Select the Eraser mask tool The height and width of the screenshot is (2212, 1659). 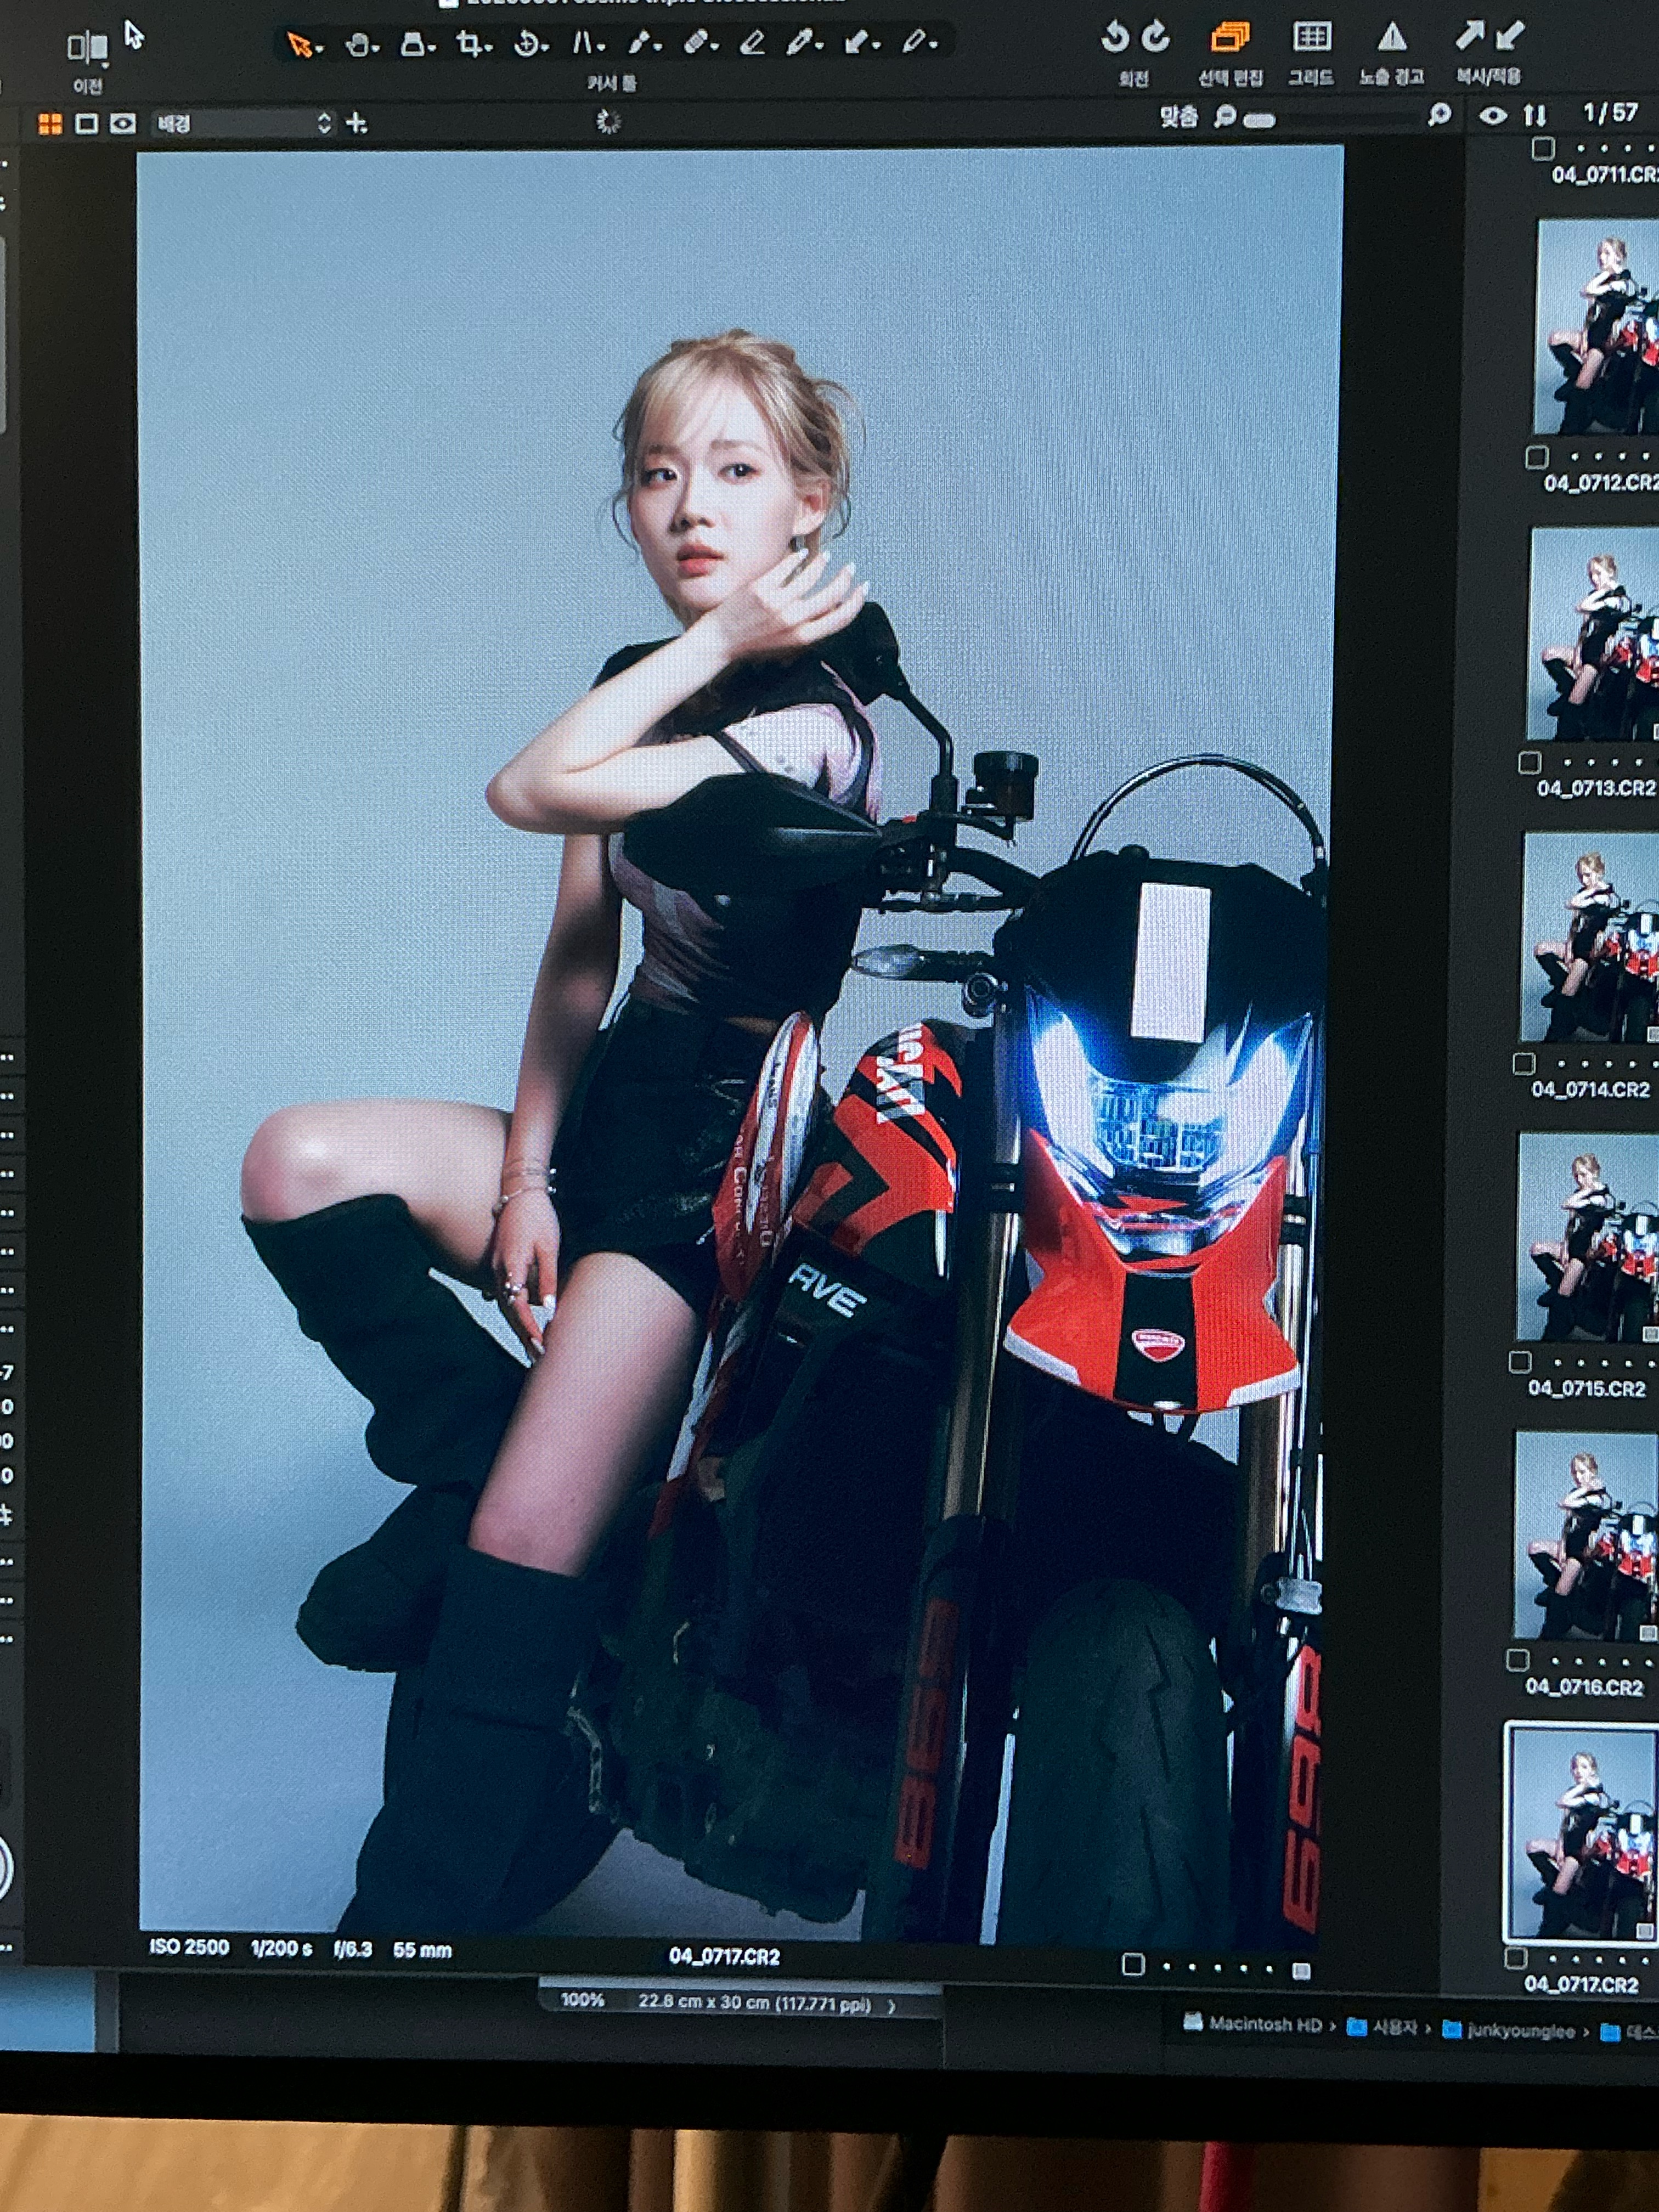(x=753, y=43)
